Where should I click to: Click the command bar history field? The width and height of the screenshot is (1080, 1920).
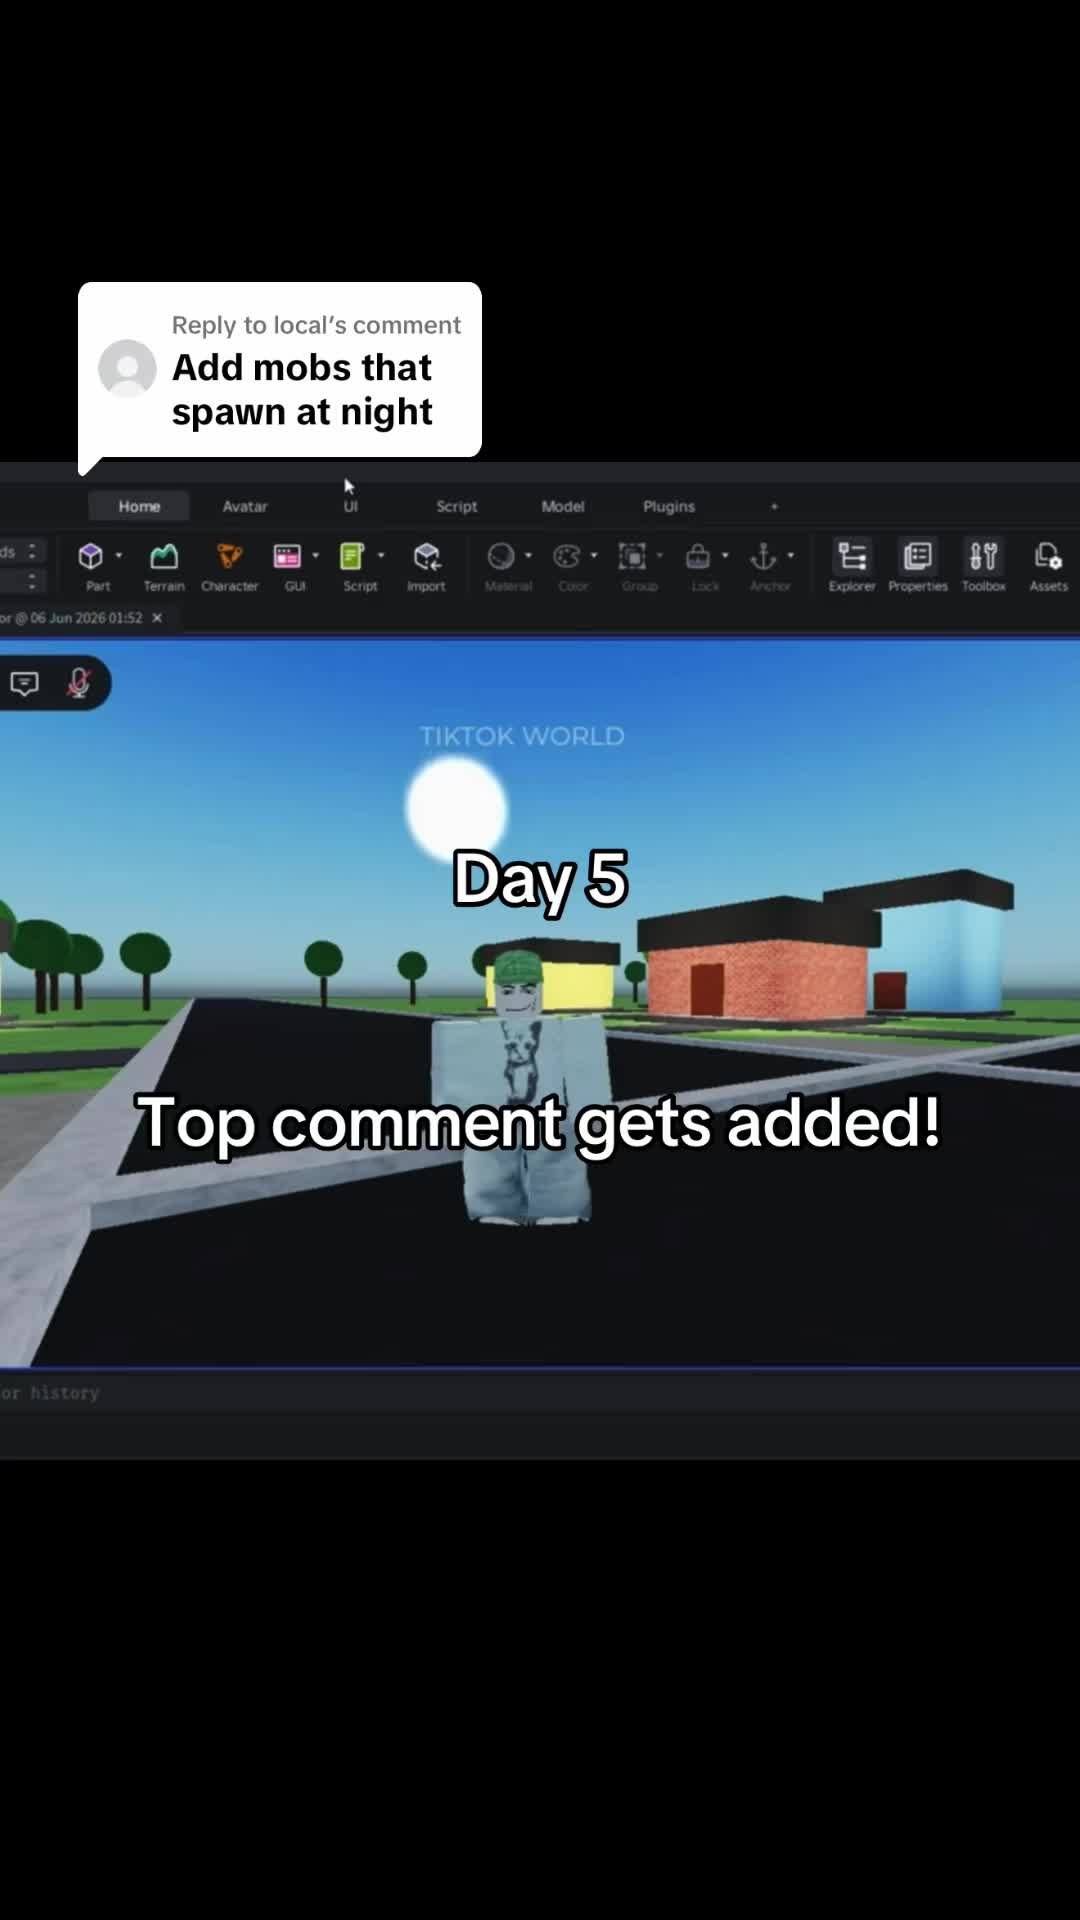tap(540, 1392)
